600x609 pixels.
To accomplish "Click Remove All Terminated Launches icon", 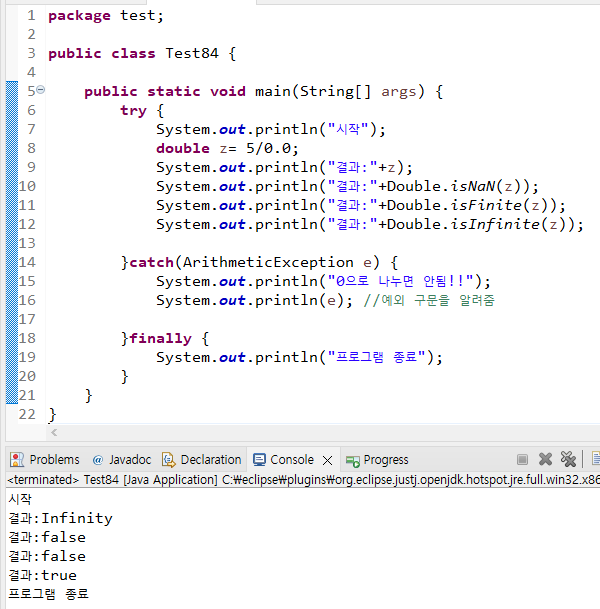I will click(568, 459).
